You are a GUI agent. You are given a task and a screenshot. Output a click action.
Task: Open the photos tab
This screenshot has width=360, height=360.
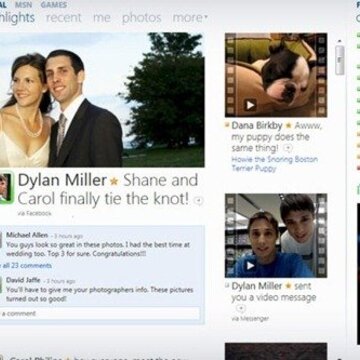click(x=142, y=18)
